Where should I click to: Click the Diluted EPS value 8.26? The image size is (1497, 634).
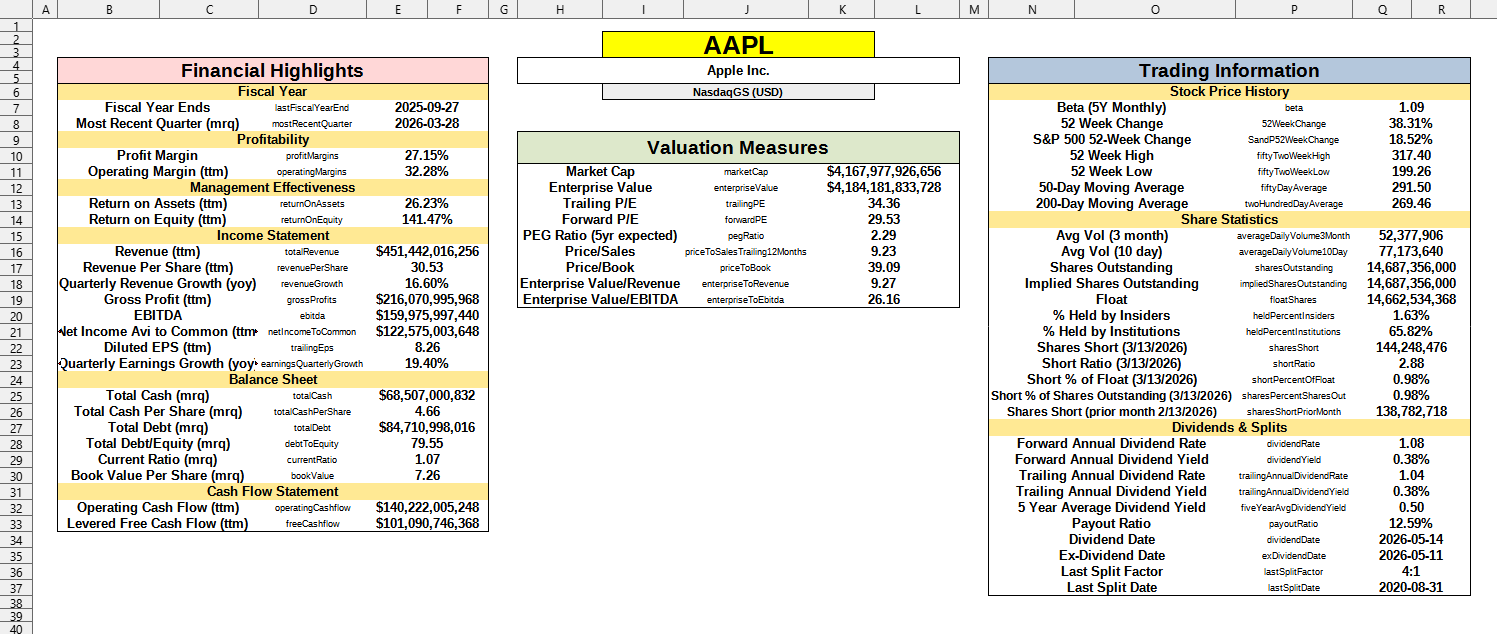point(427,347)
